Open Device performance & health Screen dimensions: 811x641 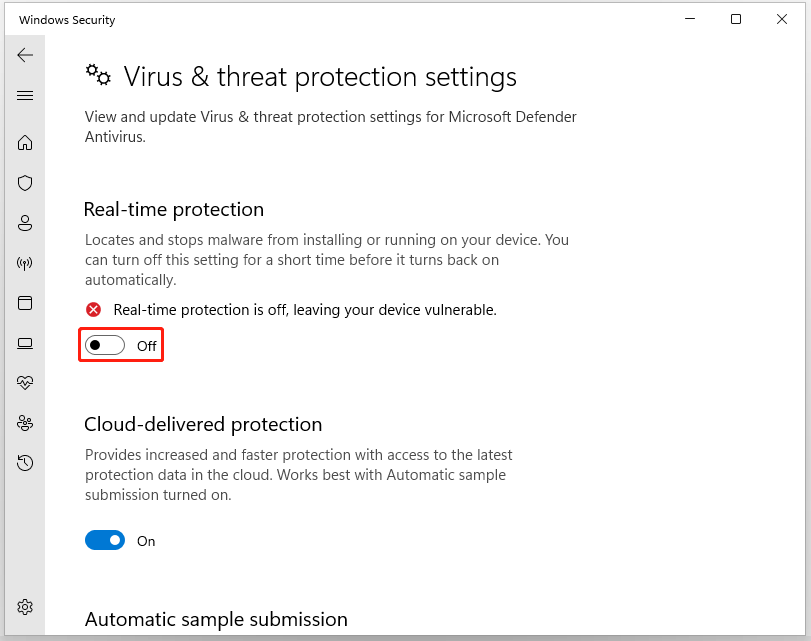point(25,382)
